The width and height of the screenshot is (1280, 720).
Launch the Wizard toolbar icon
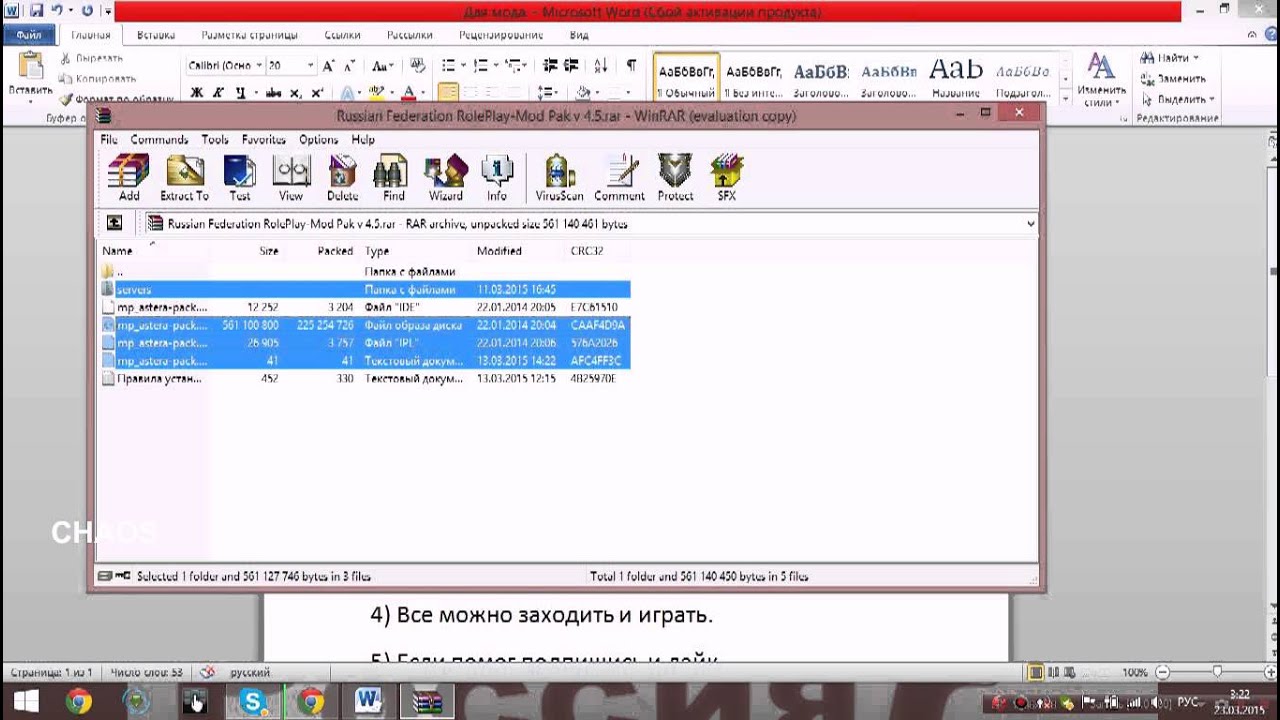click(x=446, y=178)
